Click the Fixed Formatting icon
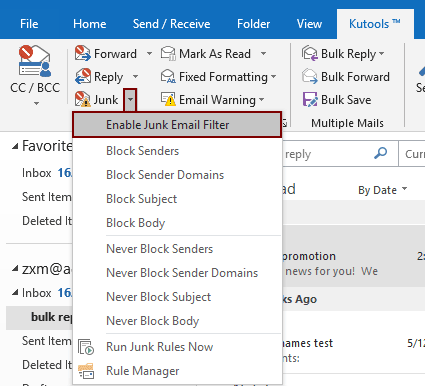425x386 pixels. click(168, 76)
